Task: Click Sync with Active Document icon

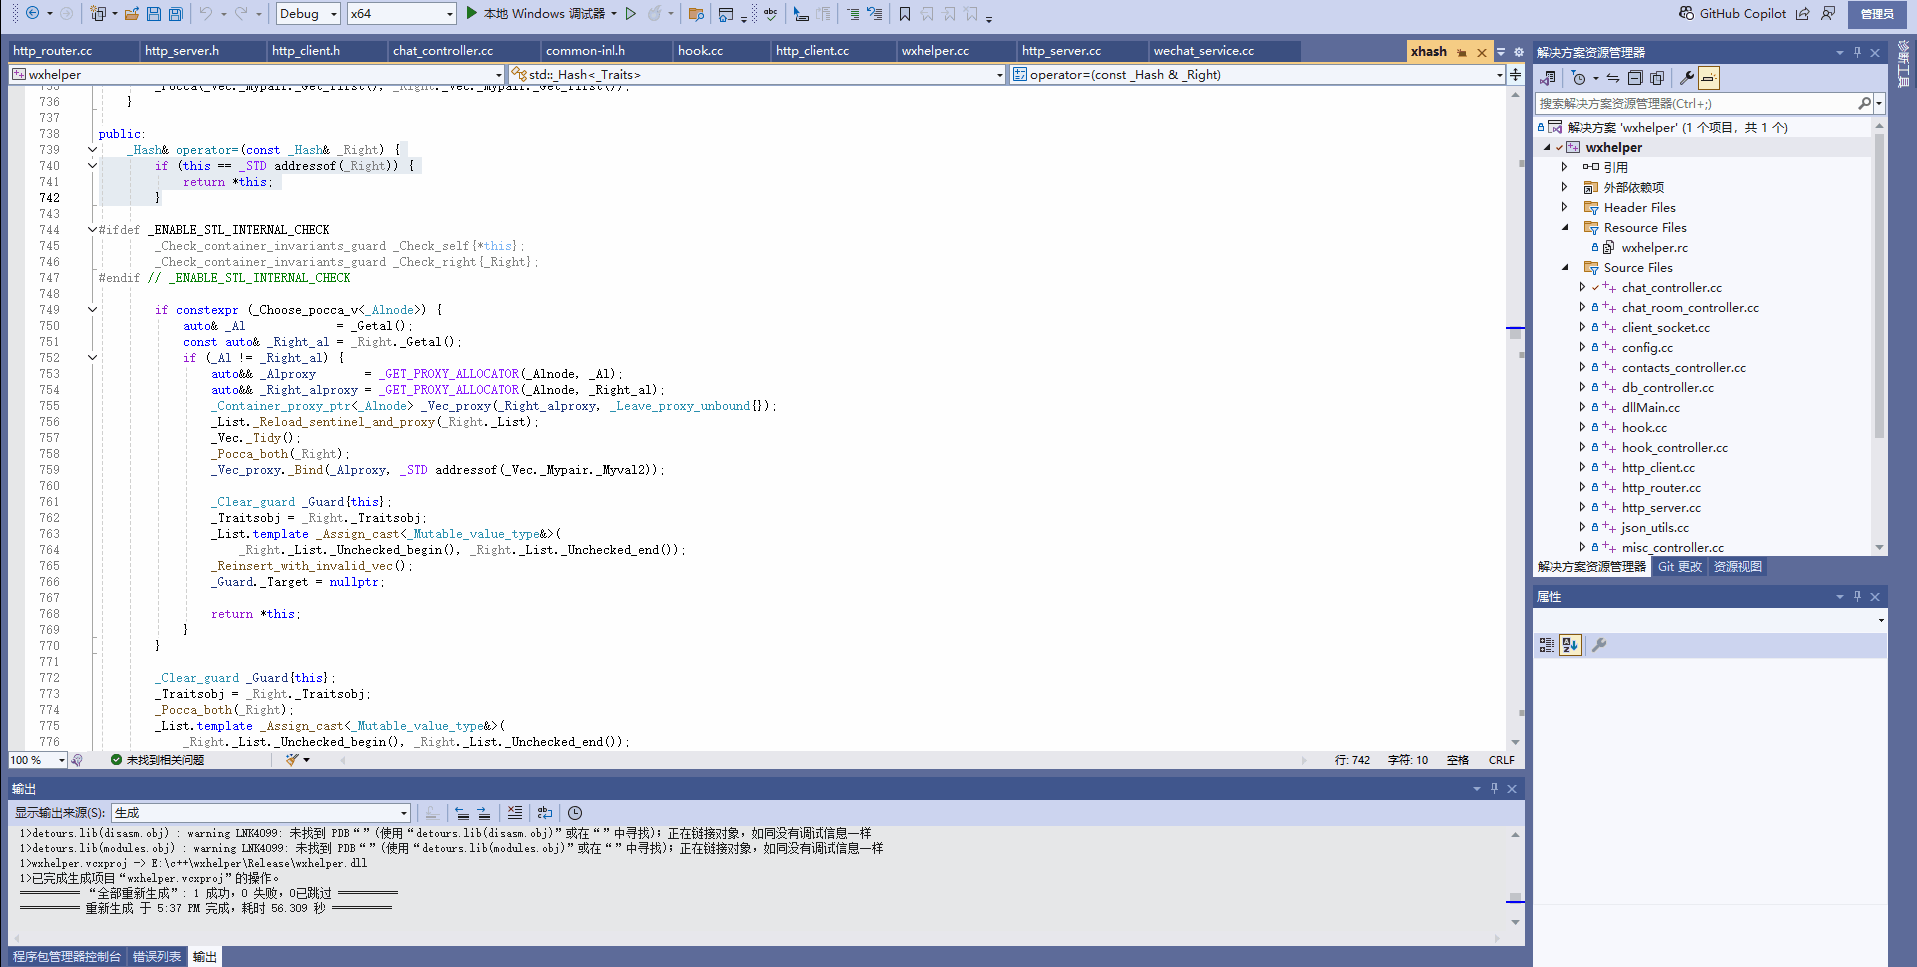Action: [1613, 77]
